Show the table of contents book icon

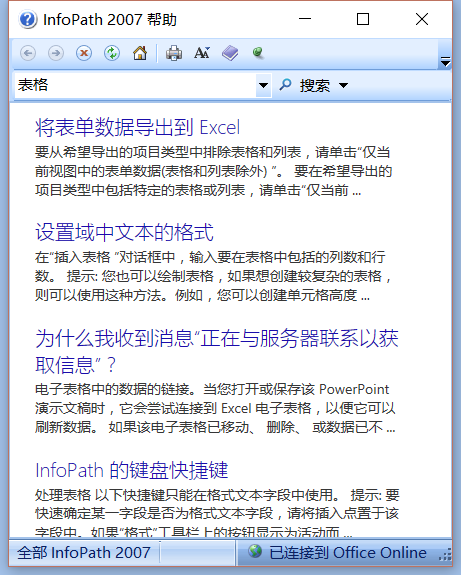click(230, 54)
